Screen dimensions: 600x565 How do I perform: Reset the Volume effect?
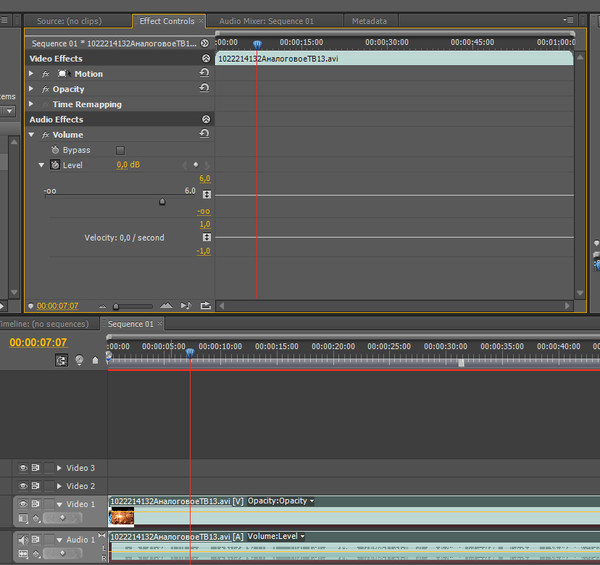click(204, 134)
